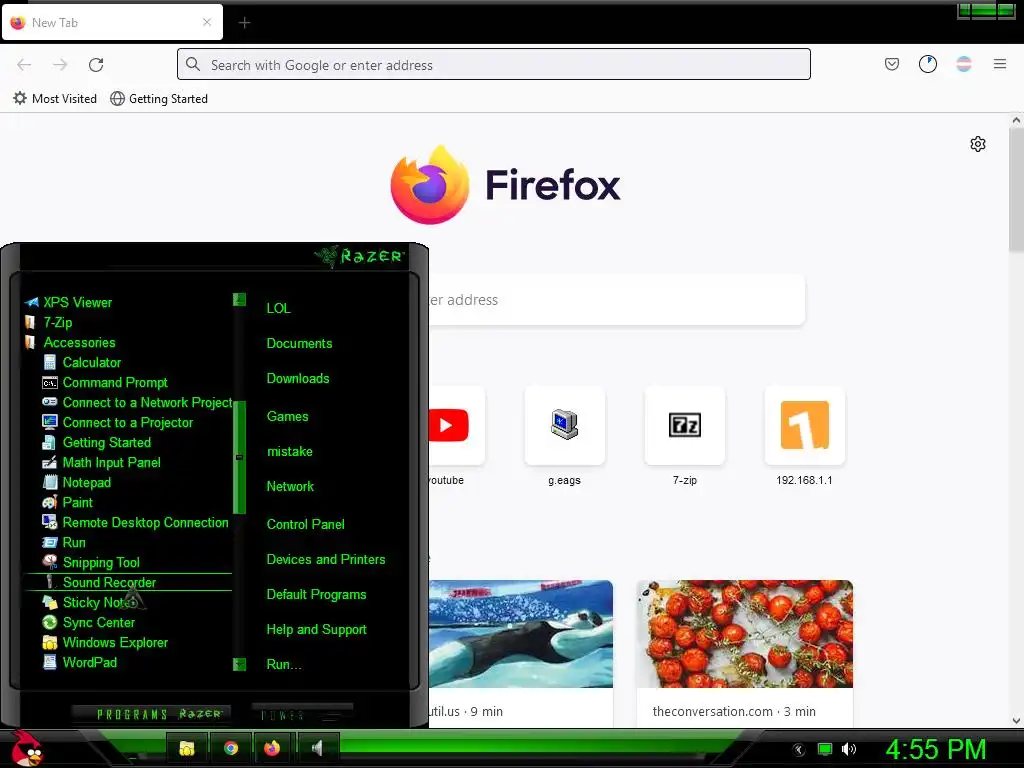Screen dimensions: 1024x768
Task: Open the Firefox application menu
Action: (x=1000, y=64)
